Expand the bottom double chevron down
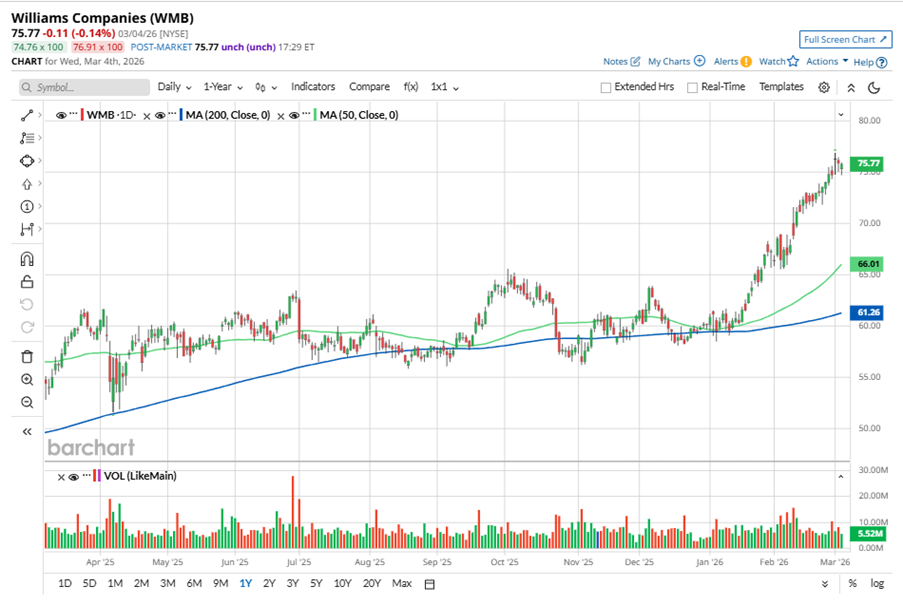The width and height of the screenshot is (903, 605). (x=825, y=584)
